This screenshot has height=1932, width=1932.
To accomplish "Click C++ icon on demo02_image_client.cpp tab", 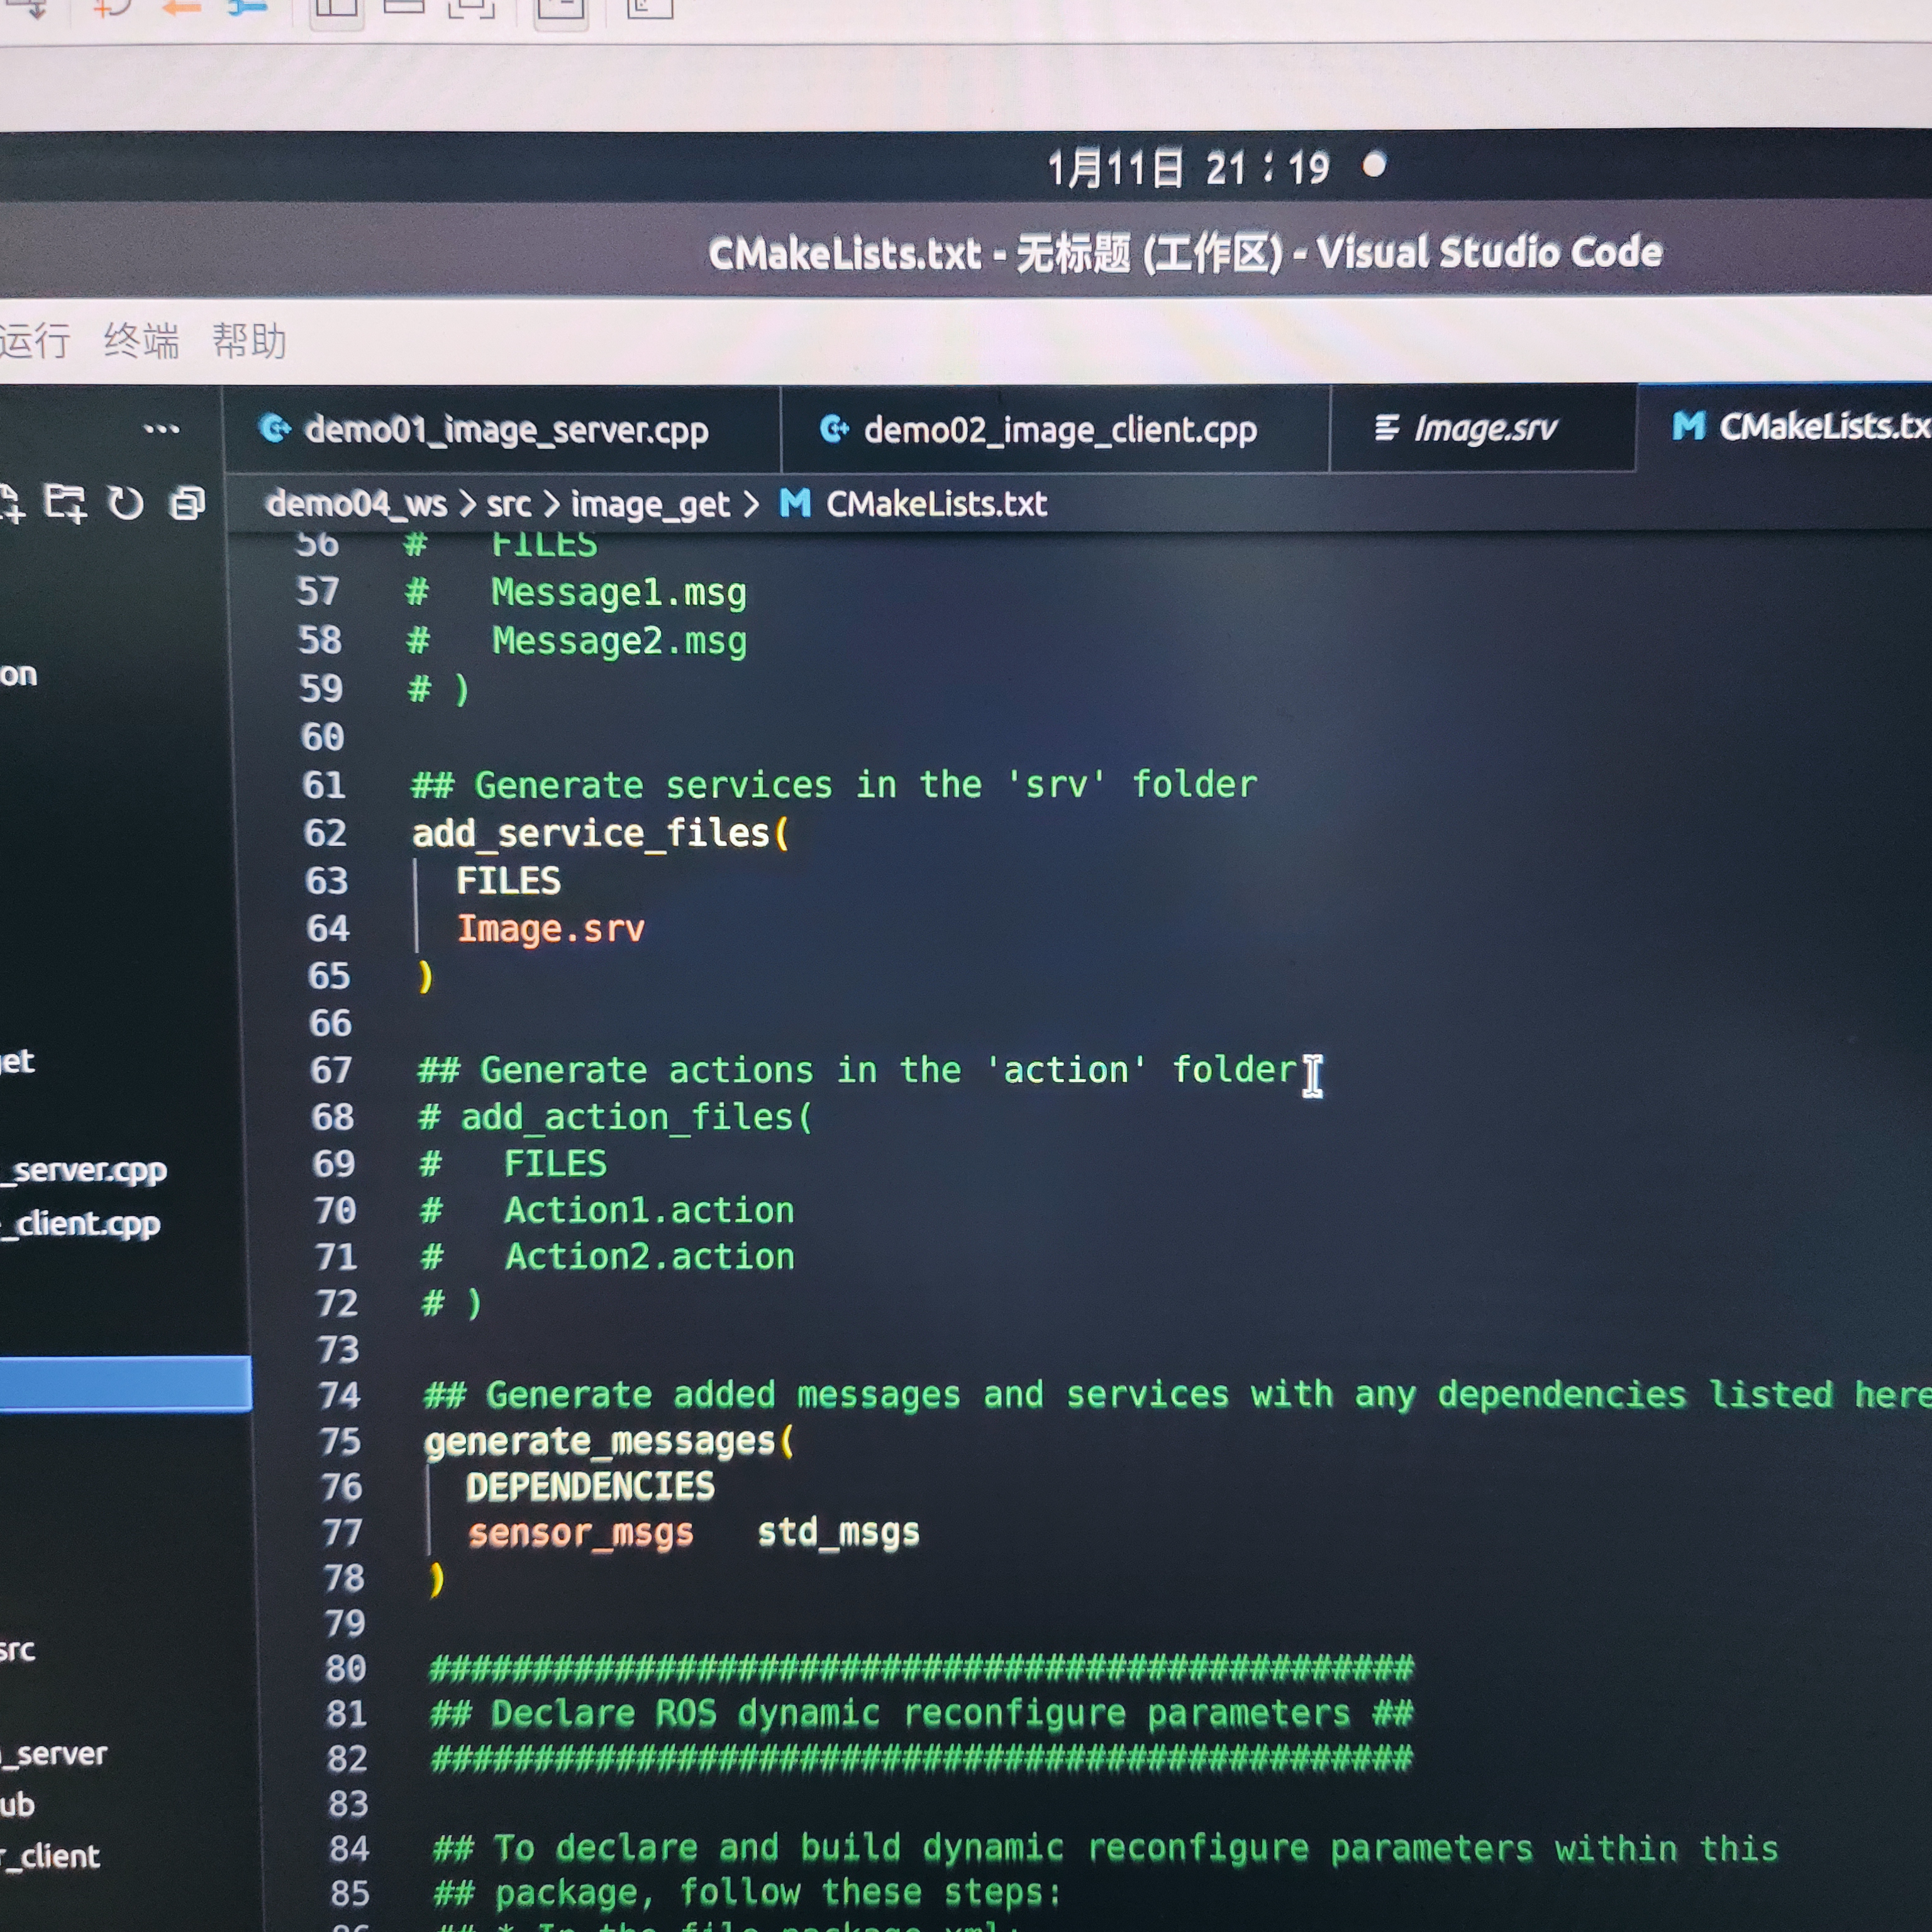I will click(x=834, y=429).
